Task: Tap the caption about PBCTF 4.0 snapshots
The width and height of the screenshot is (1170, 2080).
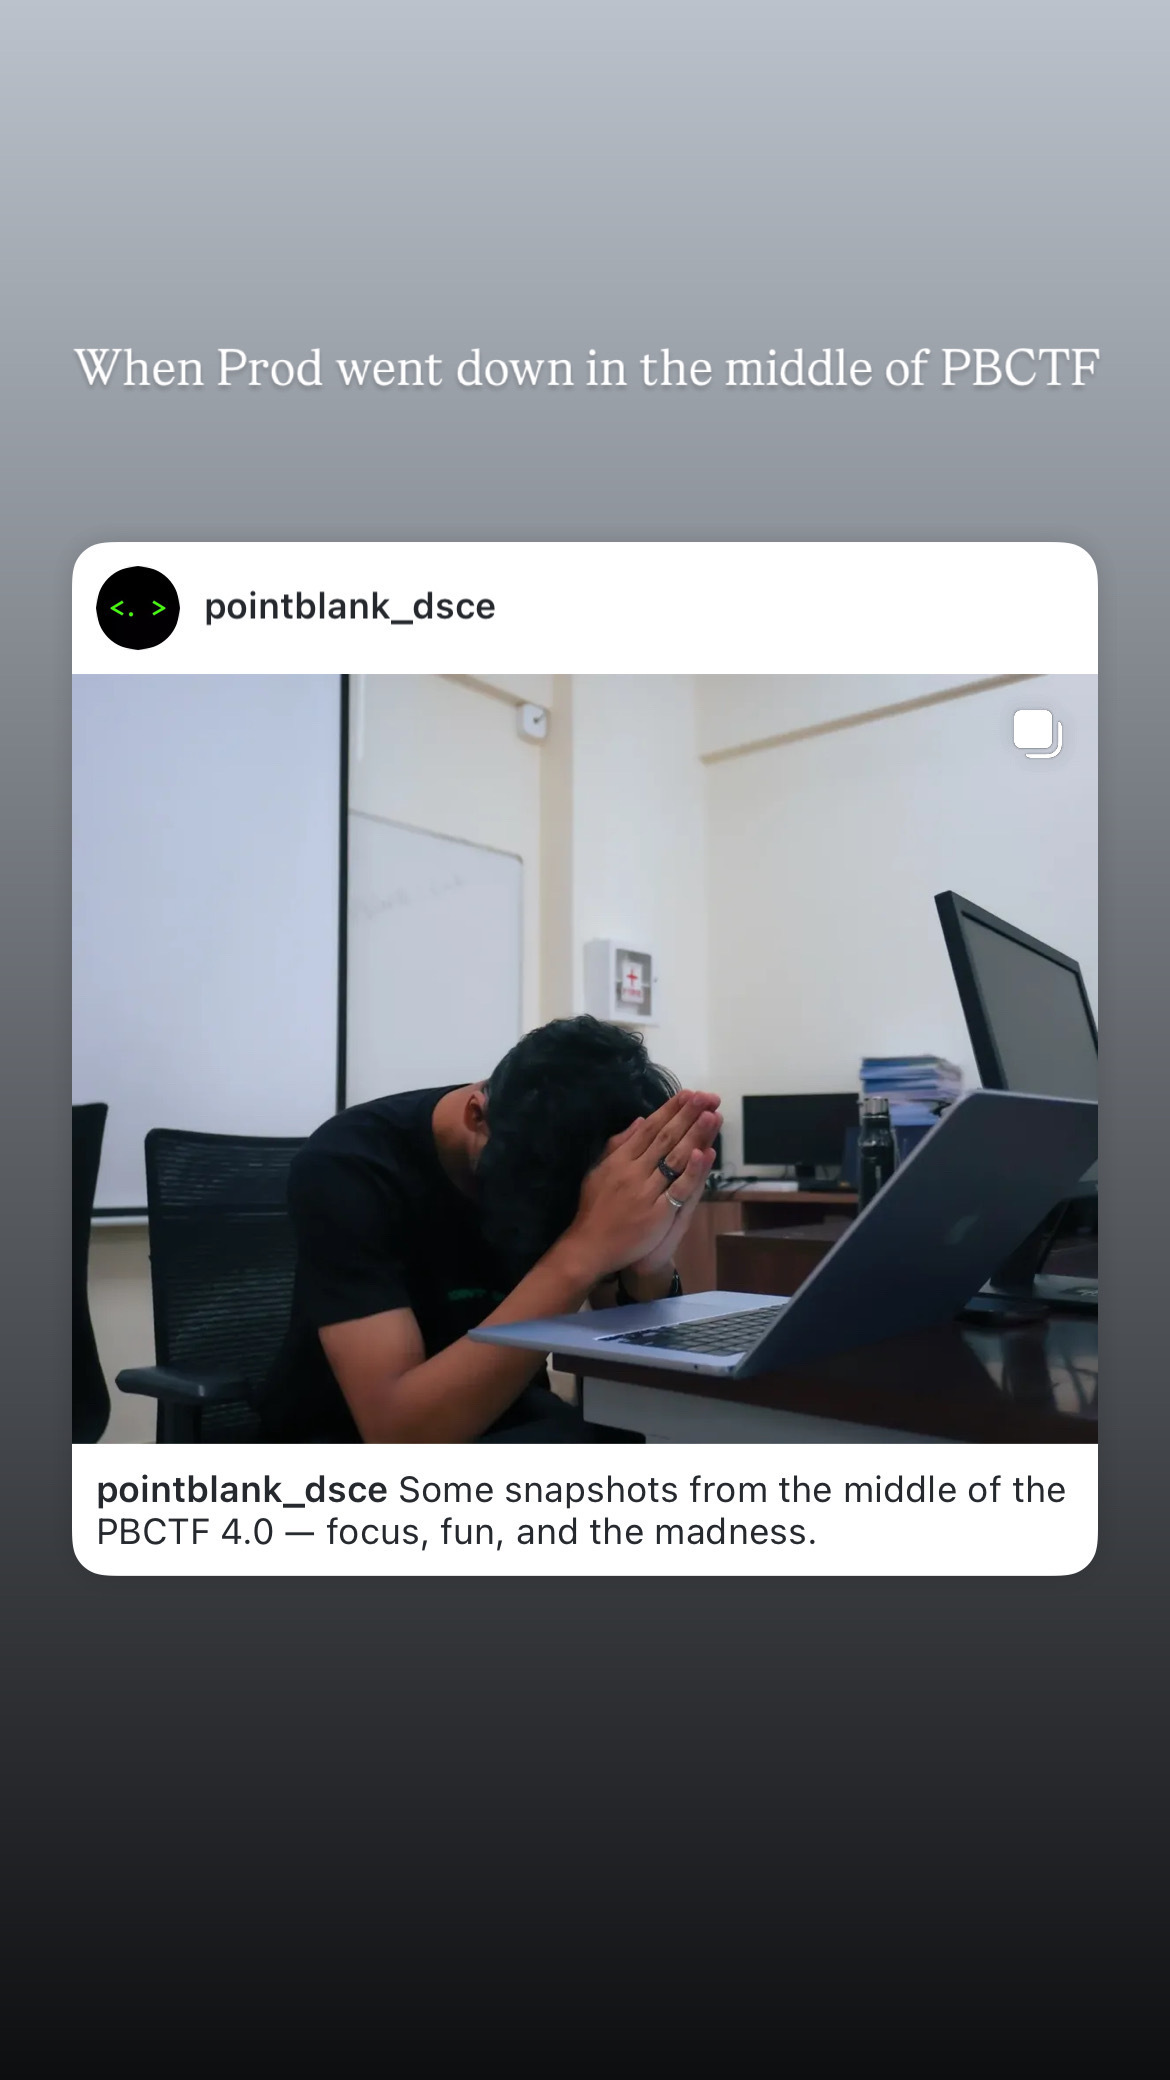Action: [x=581, y=1510]
